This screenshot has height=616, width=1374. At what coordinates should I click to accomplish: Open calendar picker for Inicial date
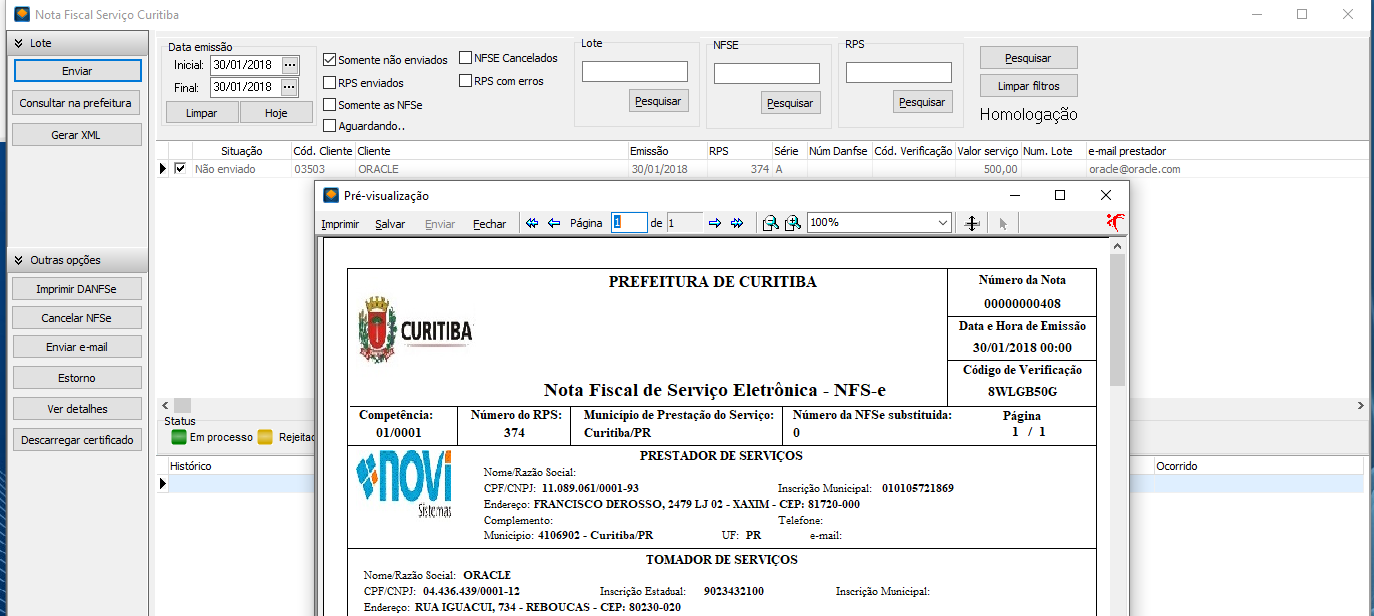(x=290, y=65)
